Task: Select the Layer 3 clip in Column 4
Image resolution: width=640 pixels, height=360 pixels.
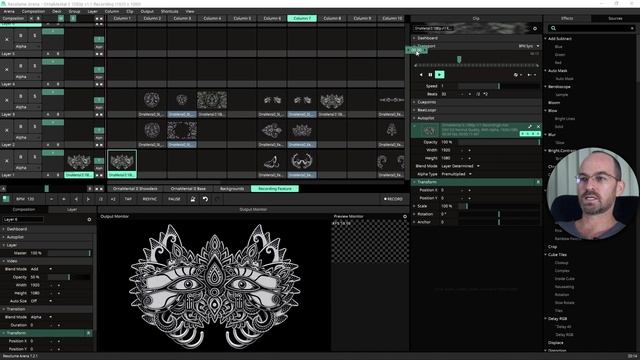Action: pyautogui.click(x=212, y=100)
